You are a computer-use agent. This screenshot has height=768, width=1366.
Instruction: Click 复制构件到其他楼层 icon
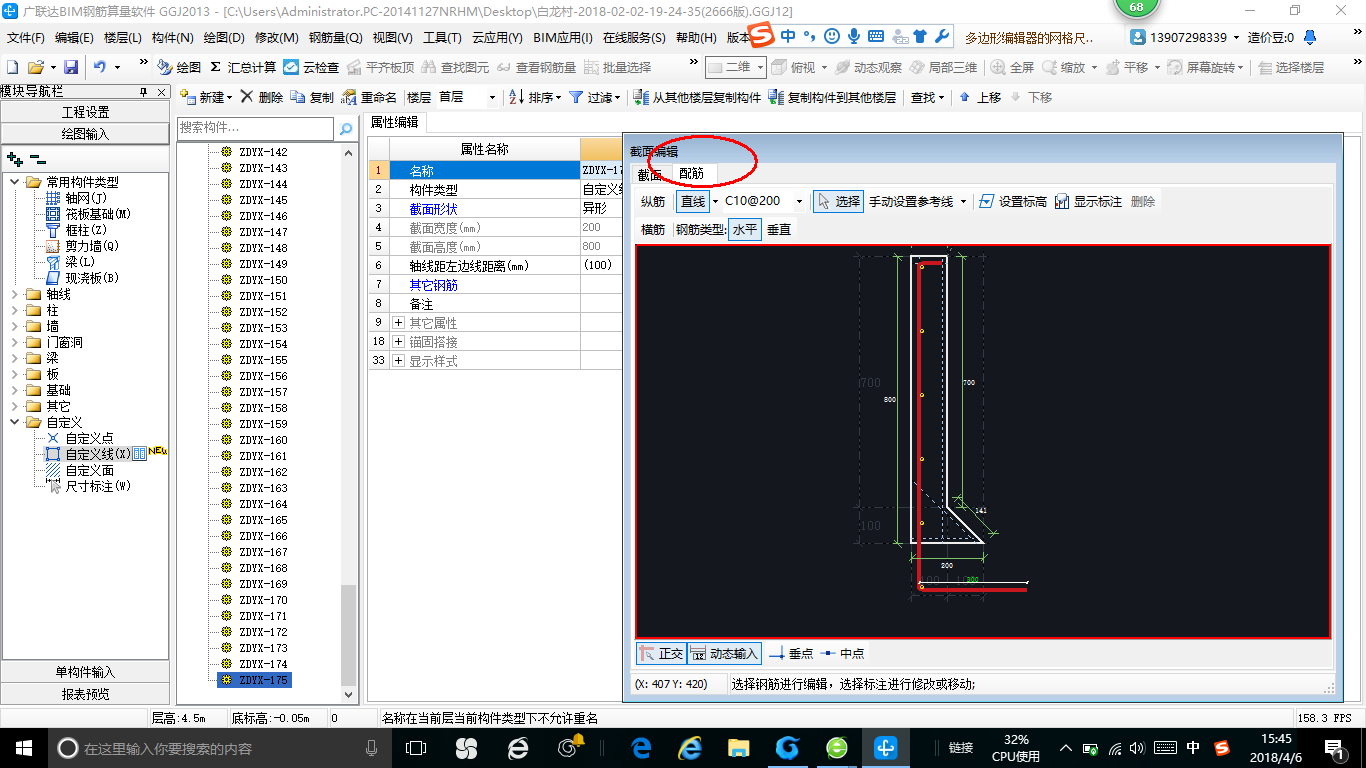pyautogui.click(x=833, y=97)
